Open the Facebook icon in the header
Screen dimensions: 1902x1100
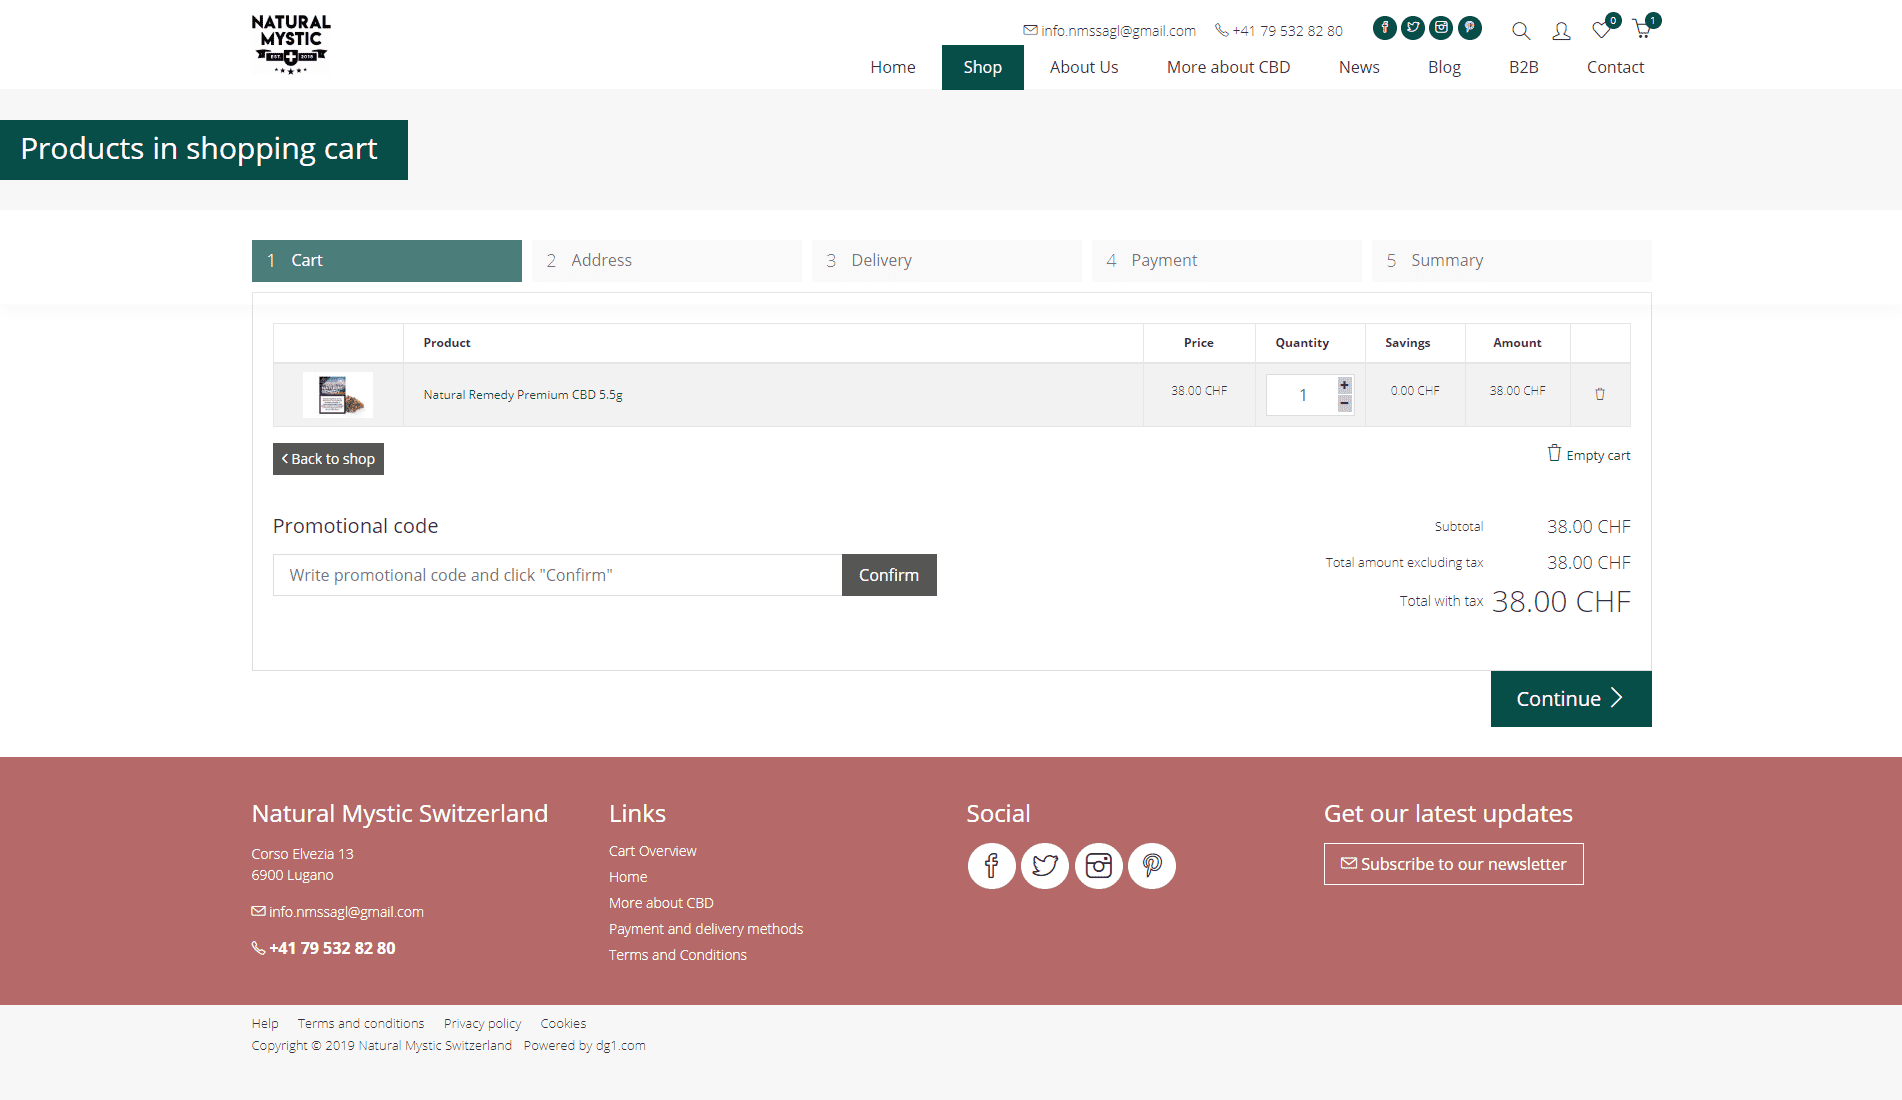(x=1384, y=28)
